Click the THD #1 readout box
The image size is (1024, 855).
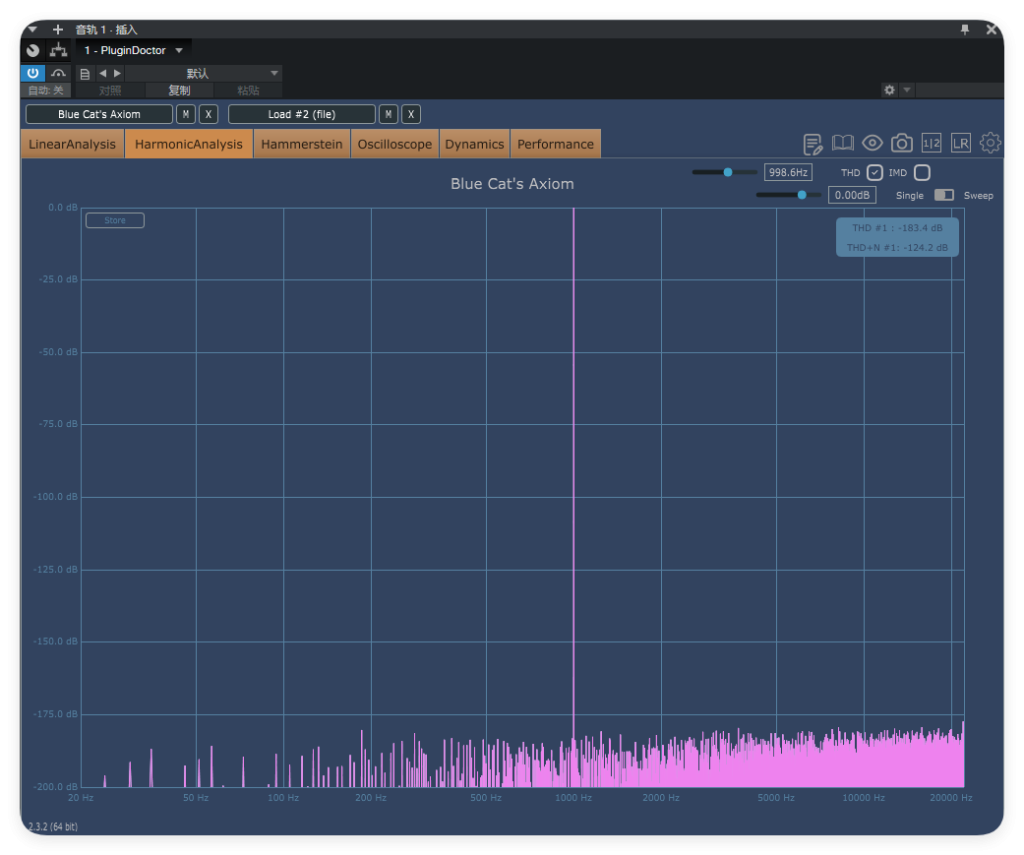click(x=897, y=237)
